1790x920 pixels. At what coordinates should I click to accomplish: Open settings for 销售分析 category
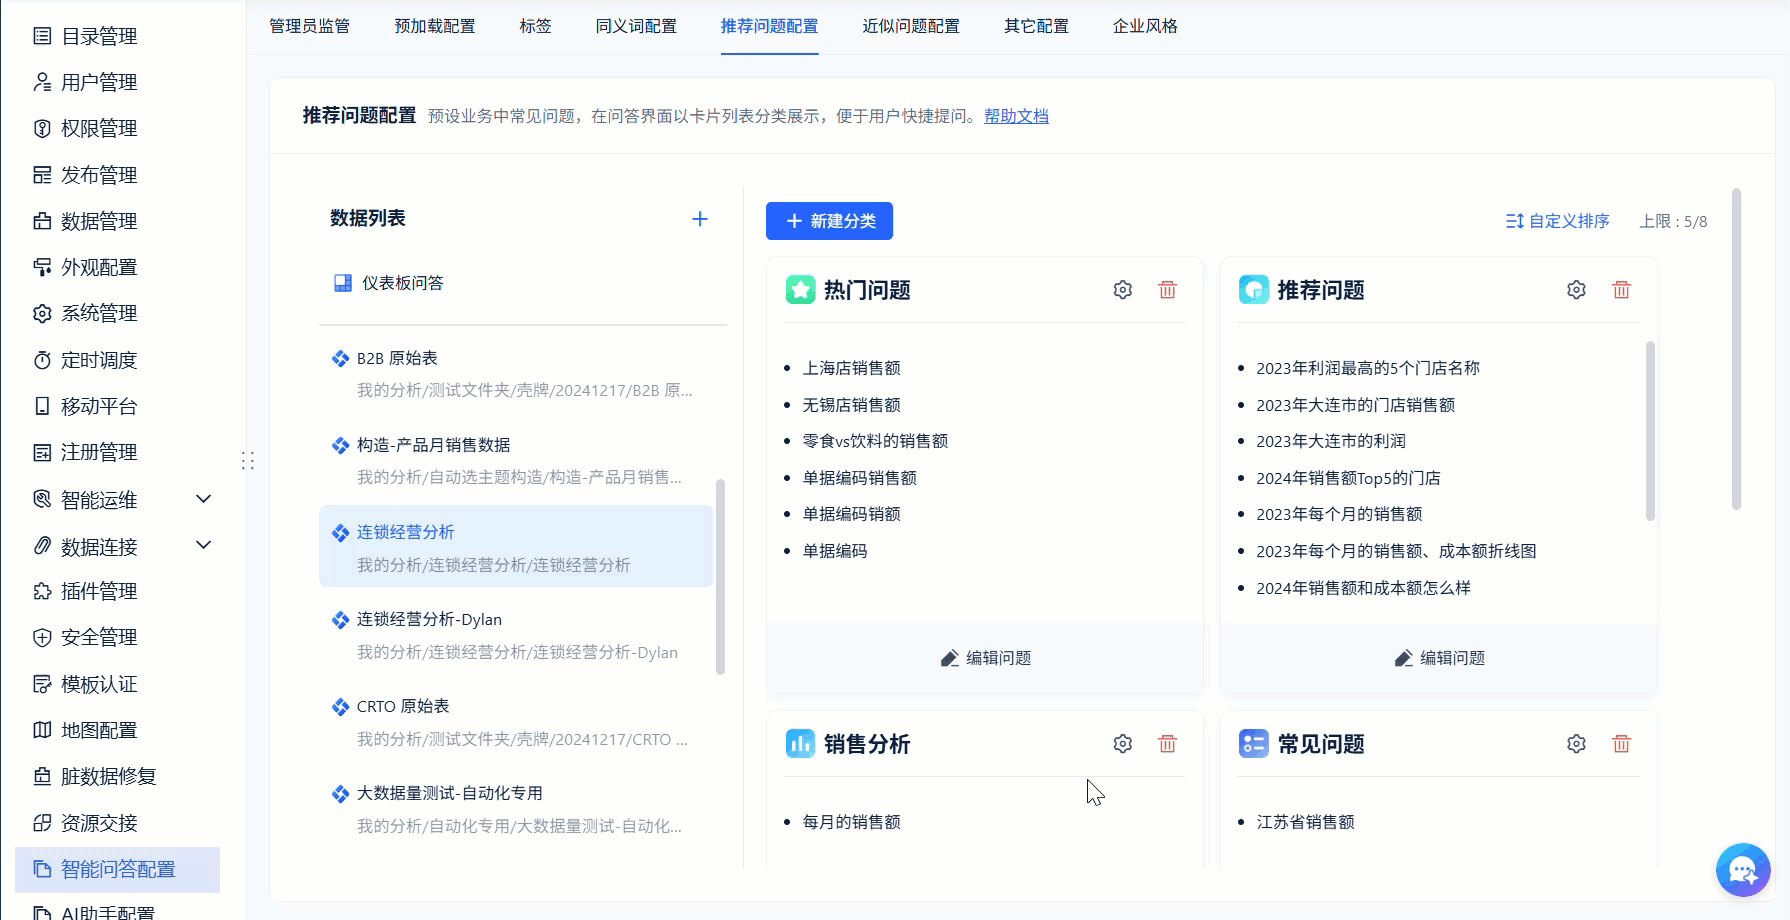pos(1123,744)
